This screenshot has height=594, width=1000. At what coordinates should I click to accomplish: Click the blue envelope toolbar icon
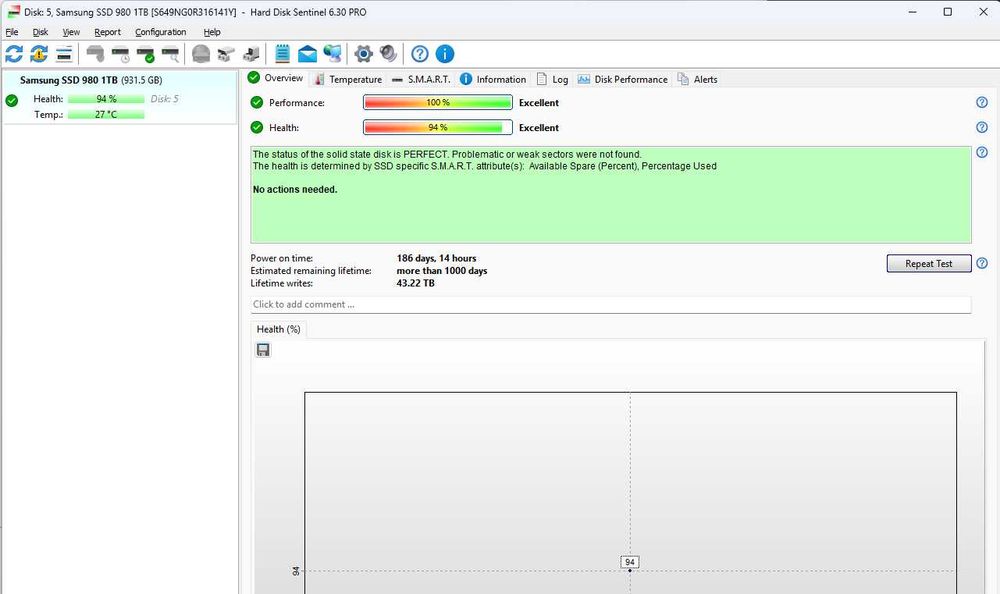coord(307,54)
